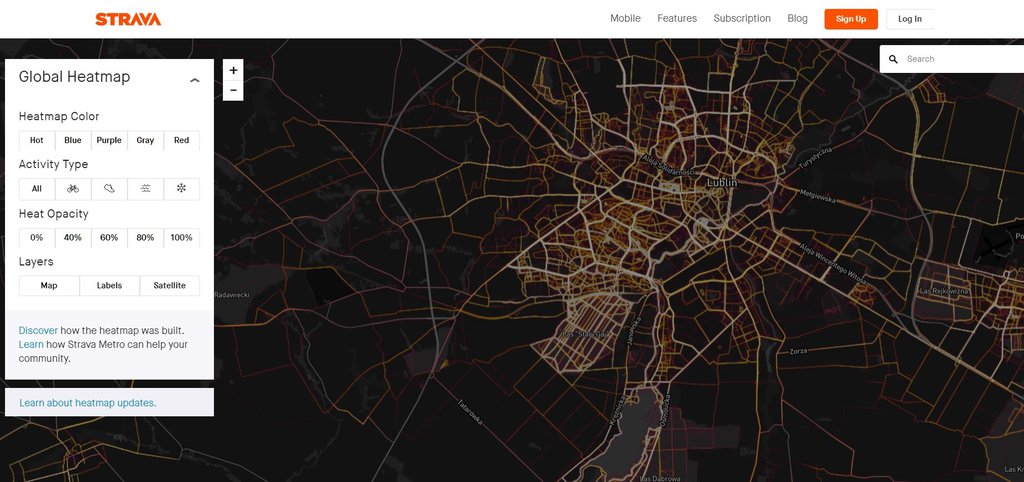Click the Turystyczna street label
1024x482 pixels.
pyautogui.click(x=816, y=159)
